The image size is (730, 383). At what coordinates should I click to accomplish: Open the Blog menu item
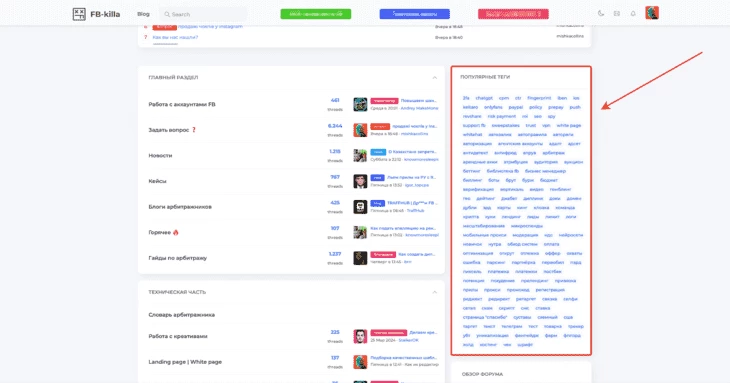[143, 14]
